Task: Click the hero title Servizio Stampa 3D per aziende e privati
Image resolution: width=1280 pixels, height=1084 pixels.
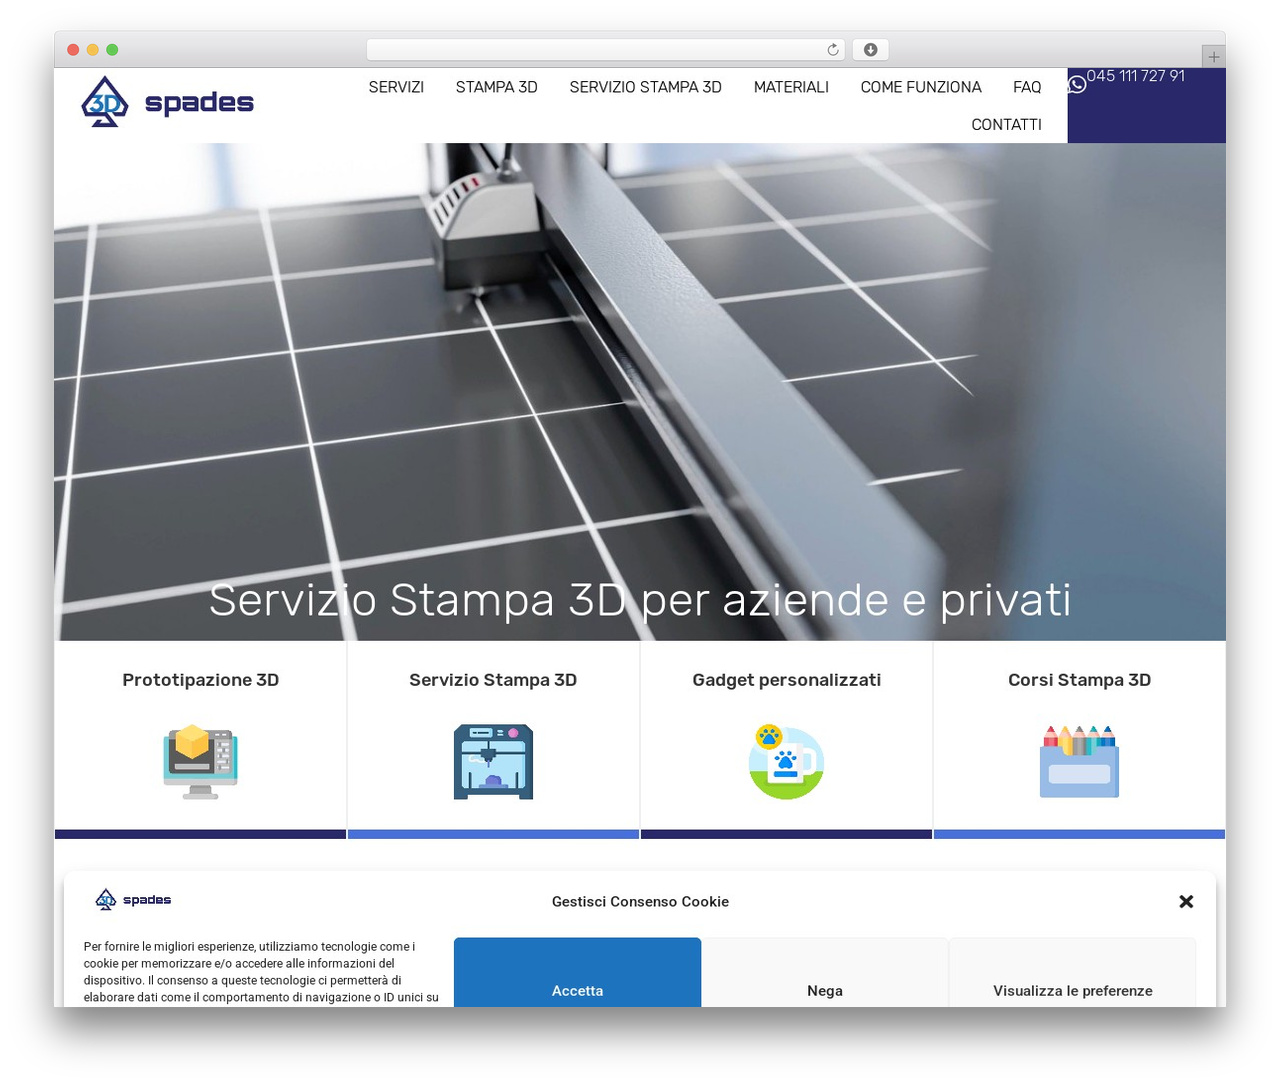Action: point(640,600)
